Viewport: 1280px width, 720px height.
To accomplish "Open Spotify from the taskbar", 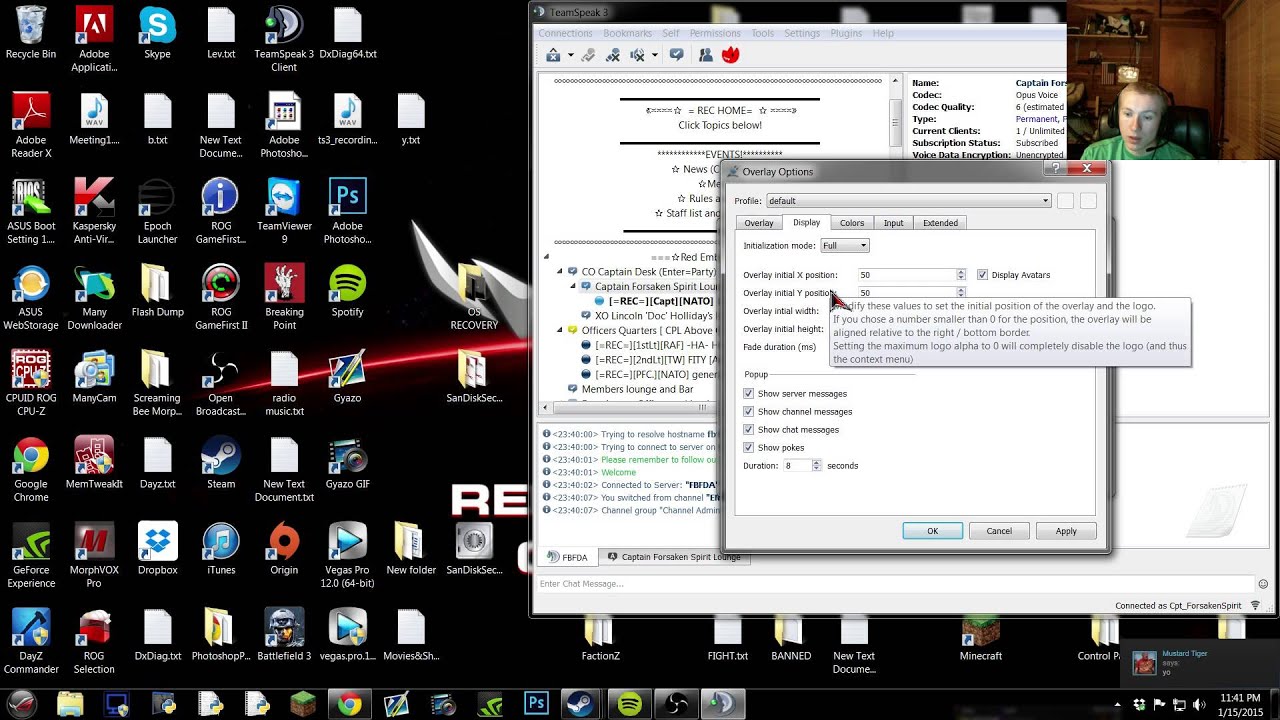I will click(629, 705).
